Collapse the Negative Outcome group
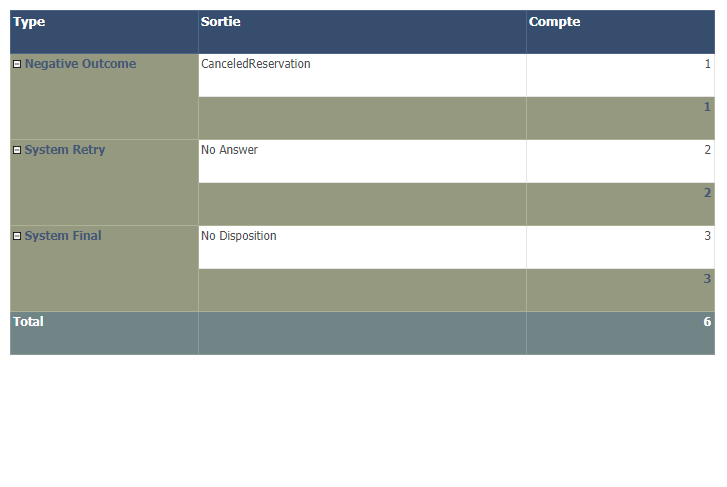The height and width of the screenshot is (487, 727). [17, 64]
